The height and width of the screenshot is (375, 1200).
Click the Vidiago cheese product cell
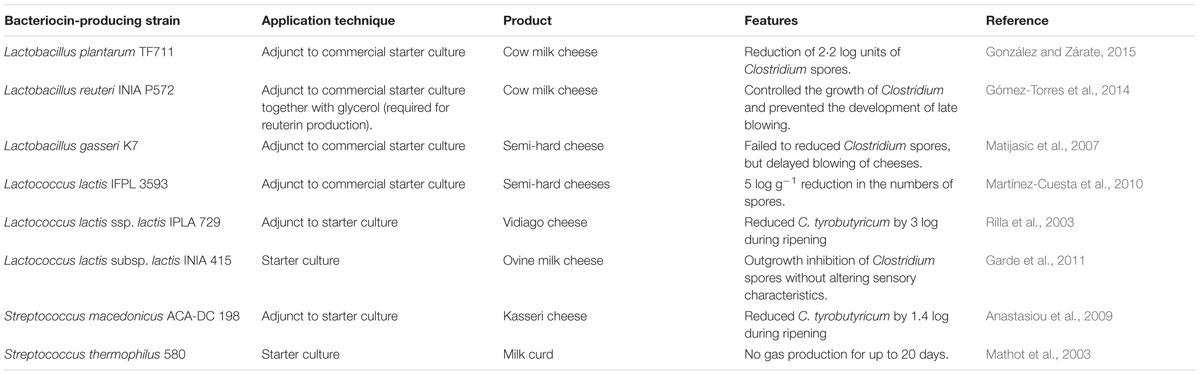coord(546,222)
